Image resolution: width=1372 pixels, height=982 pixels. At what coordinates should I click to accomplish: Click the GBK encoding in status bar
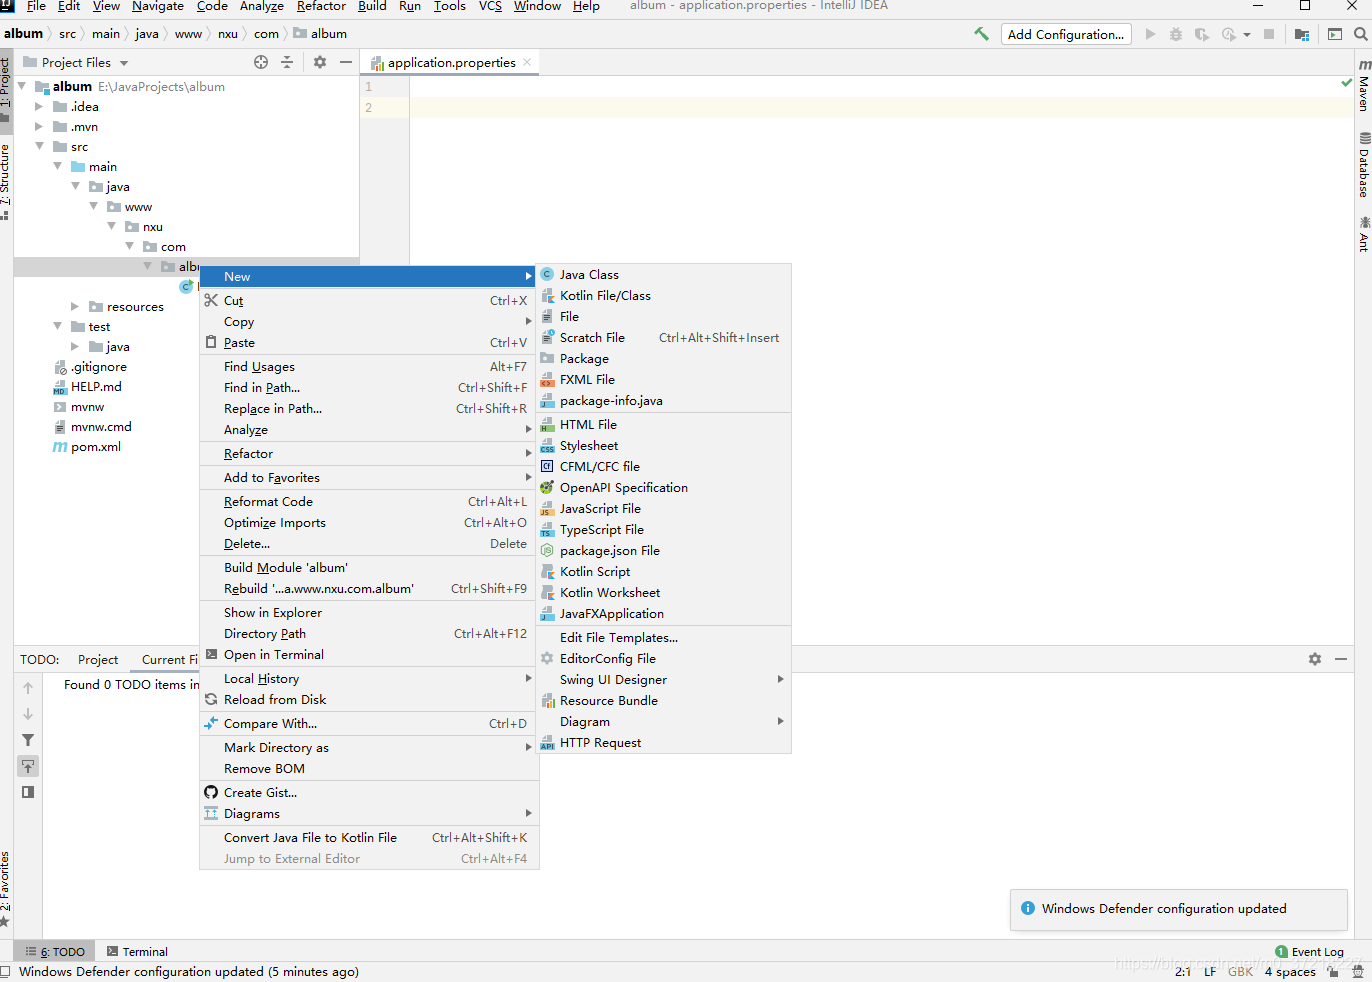click(1240, 972)
